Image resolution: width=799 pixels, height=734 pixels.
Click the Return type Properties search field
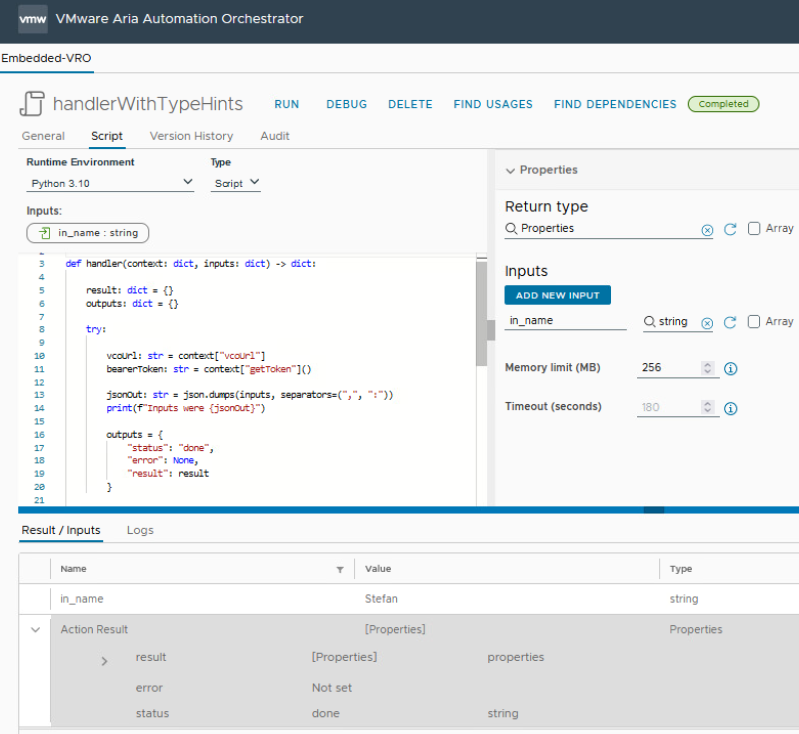coord(609,228)
